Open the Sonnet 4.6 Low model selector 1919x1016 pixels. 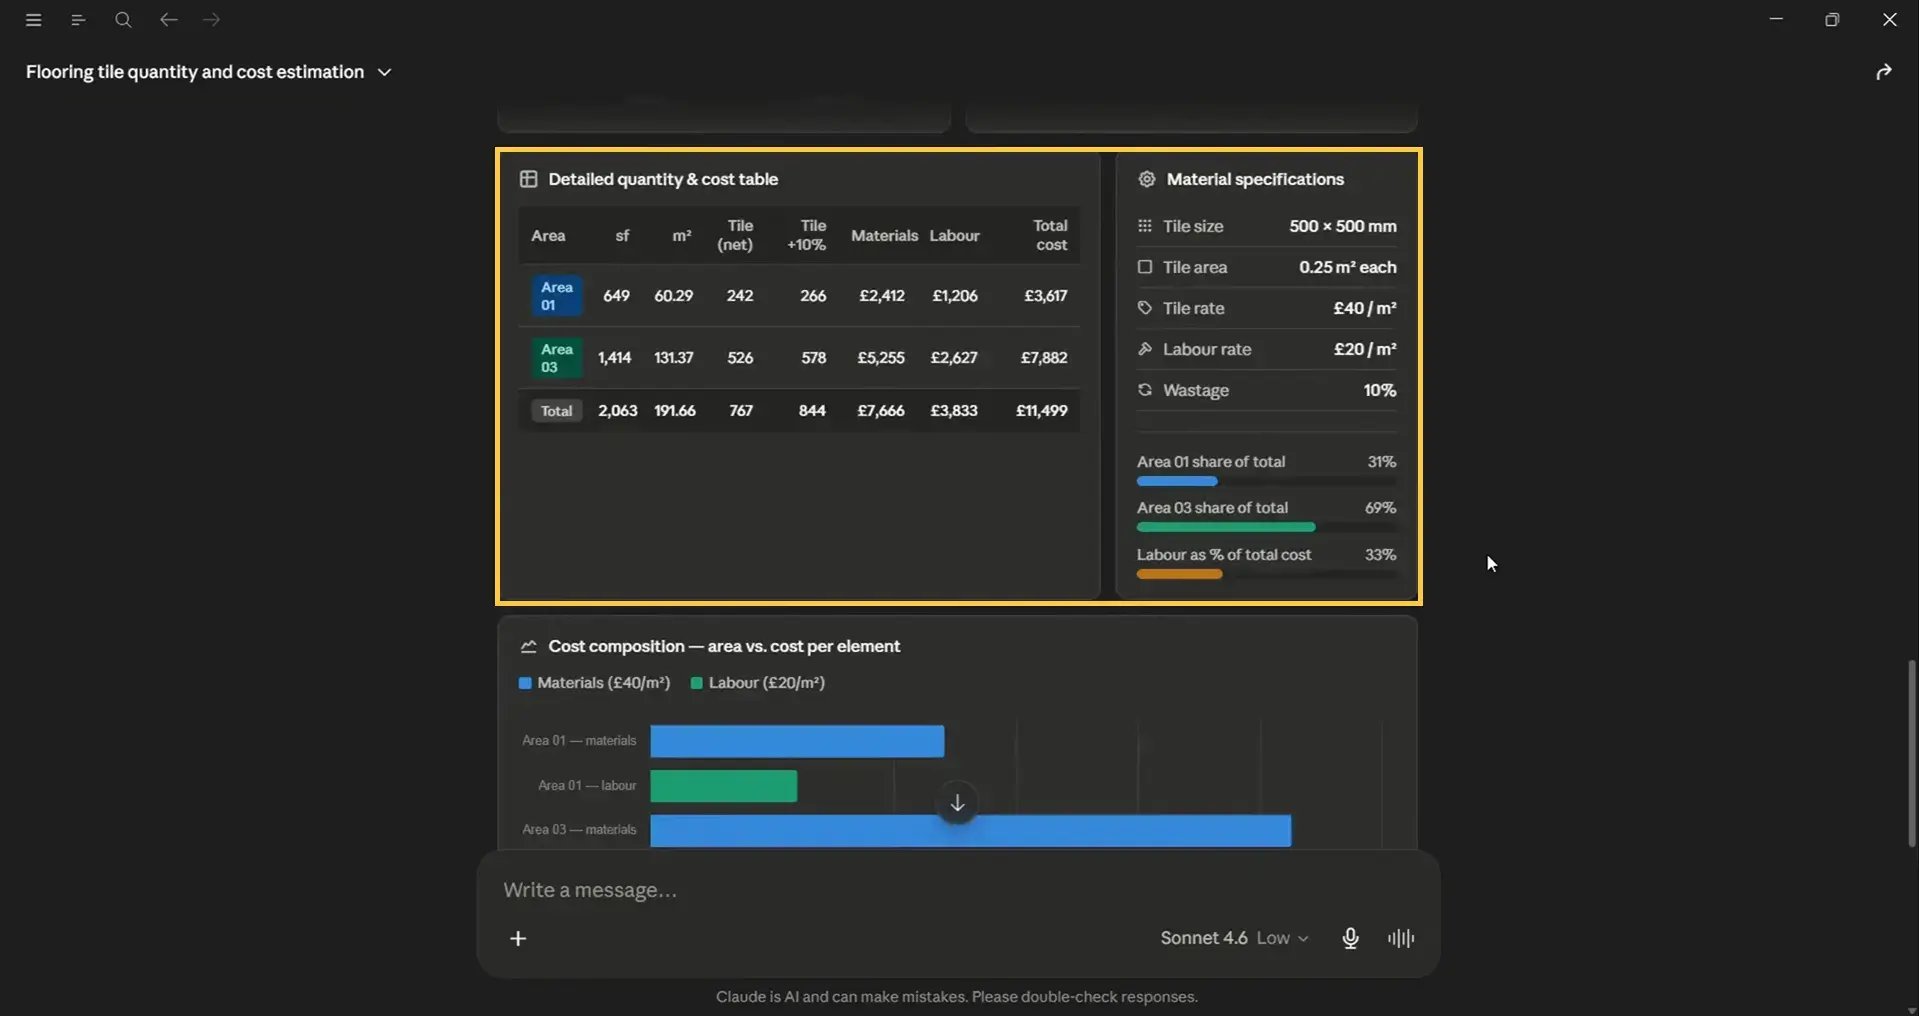pyautogui.click(x=1234, y=938)
